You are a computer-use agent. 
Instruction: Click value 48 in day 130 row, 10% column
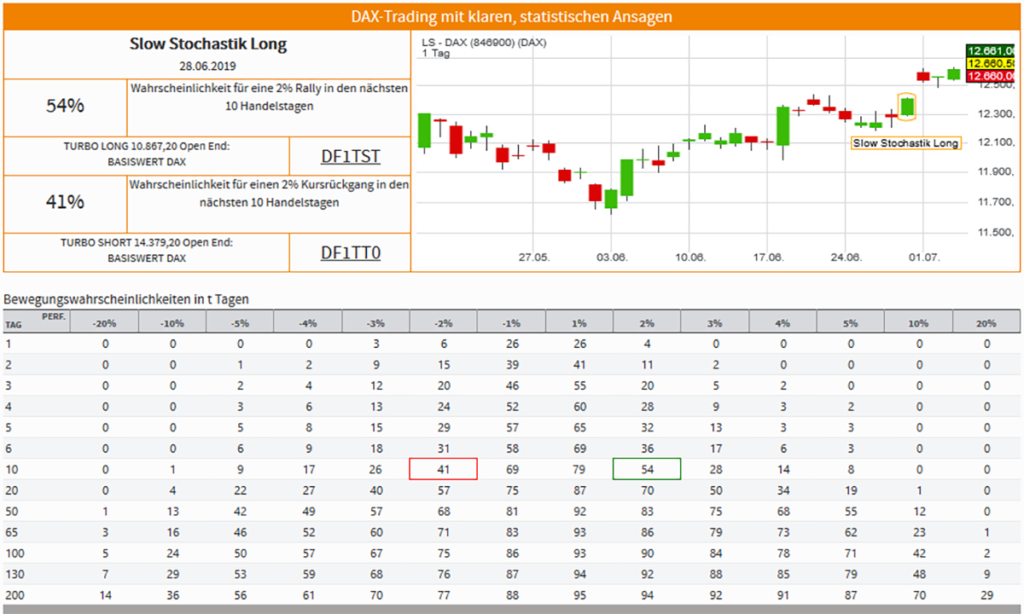click(x=920, y=574)
